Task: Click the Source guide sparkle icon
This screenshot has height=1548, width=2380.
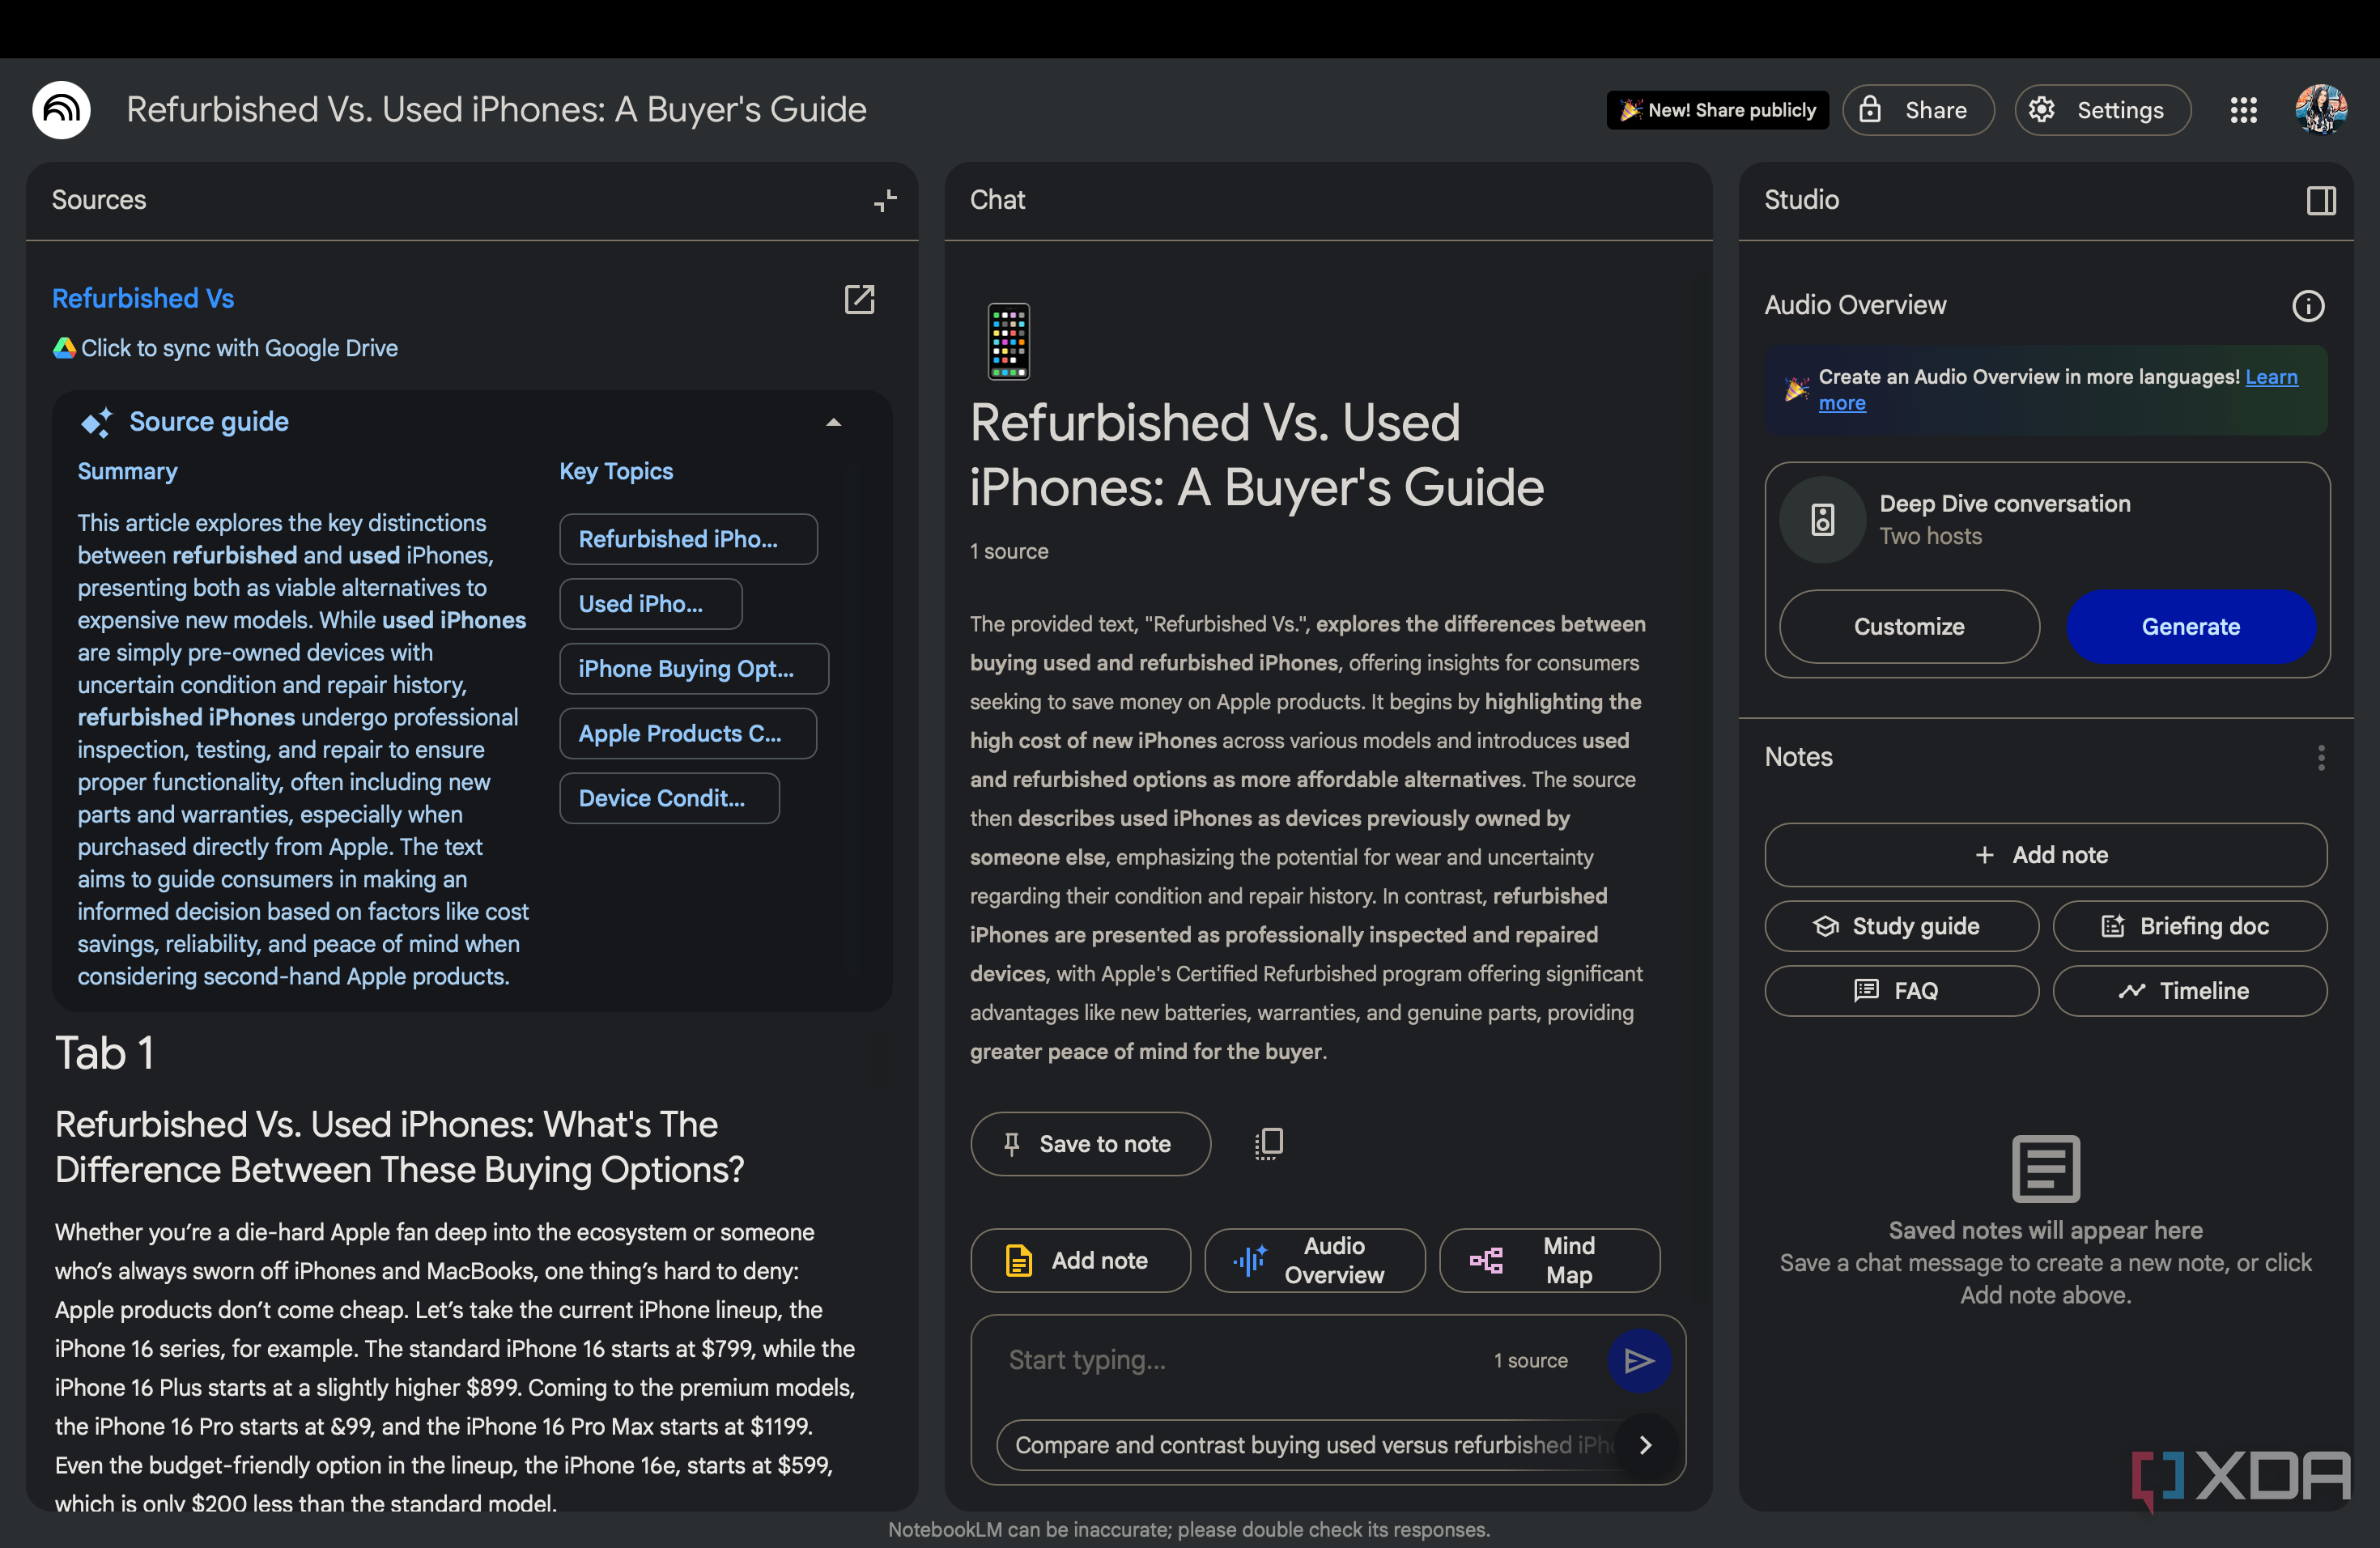Action: pyautogui.click(x=96, y=423)
